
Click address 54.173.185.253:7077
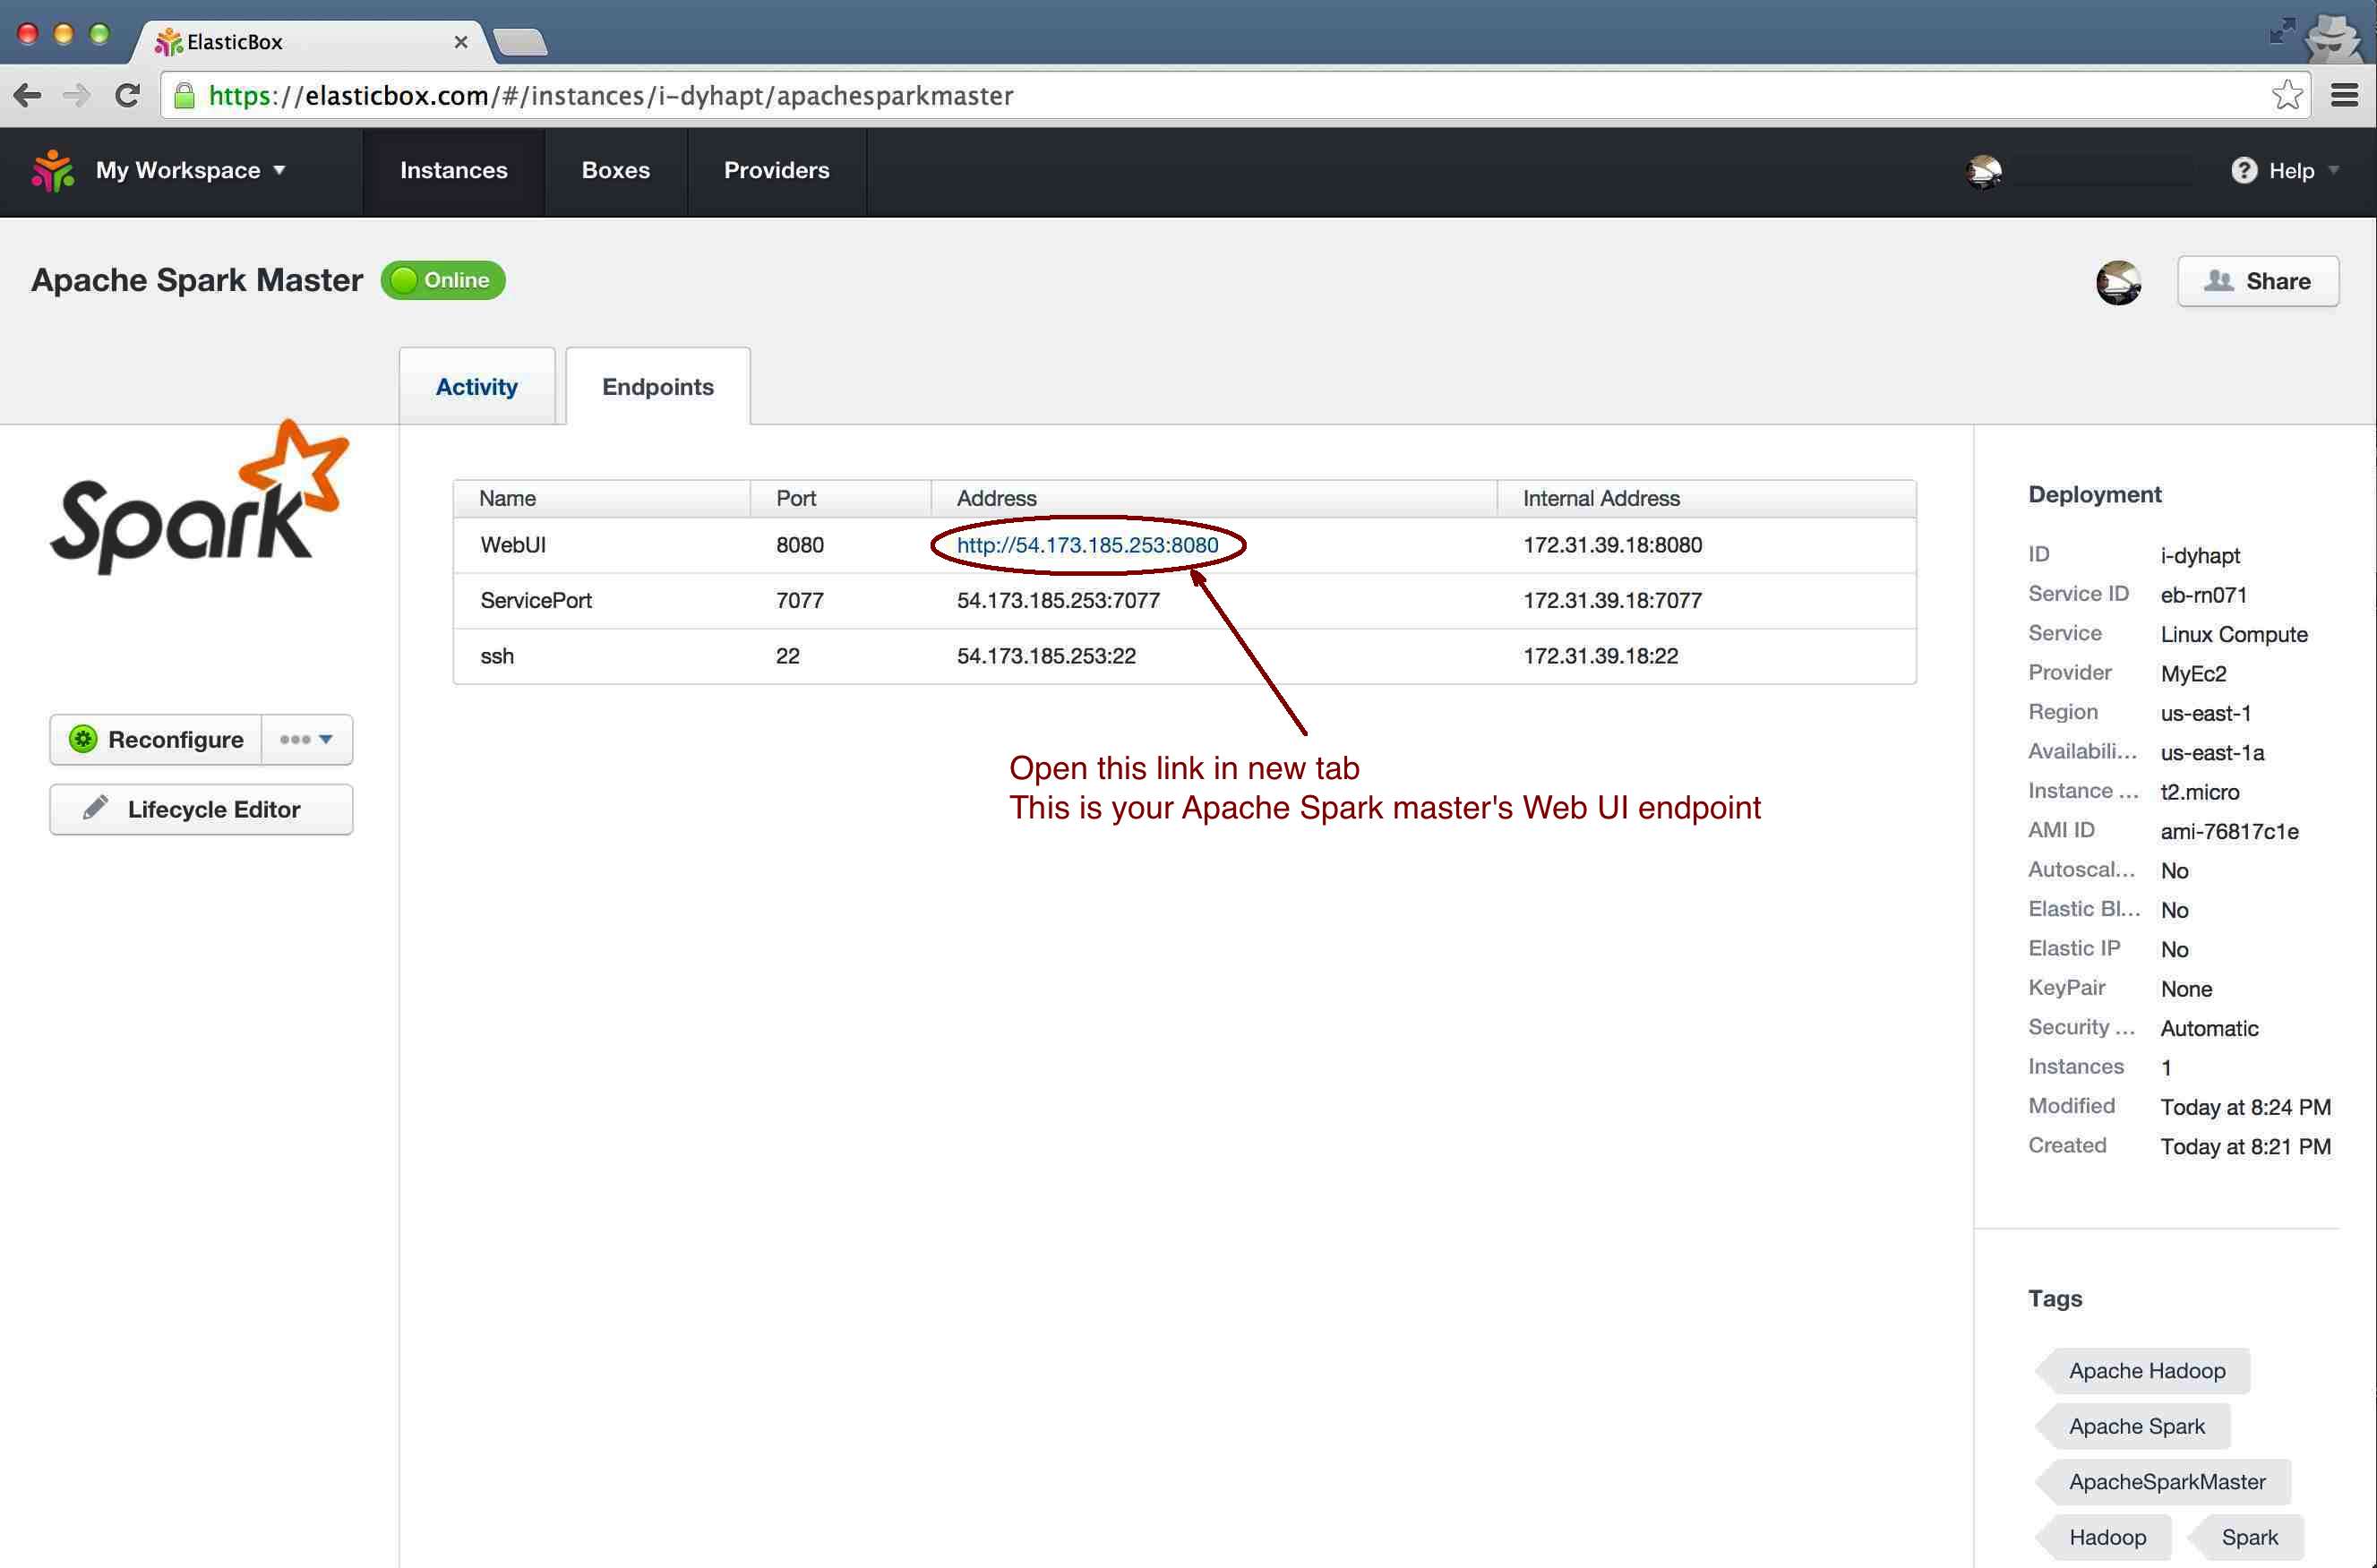(x=1058, y=600)
